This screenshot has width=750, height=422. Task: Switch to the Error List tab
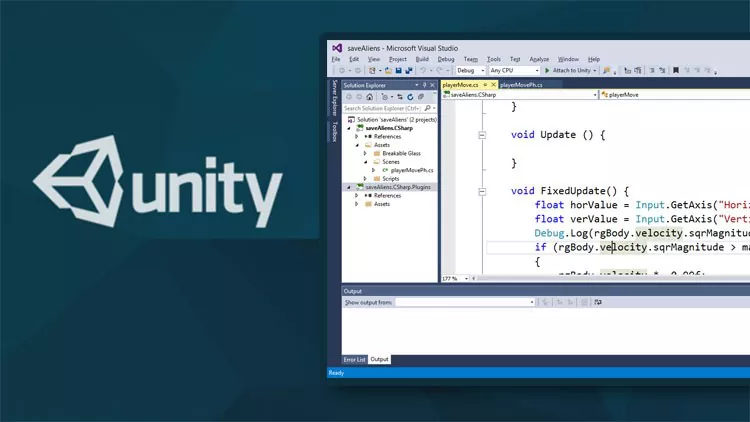pyautogui.click(x=354, y=359)
